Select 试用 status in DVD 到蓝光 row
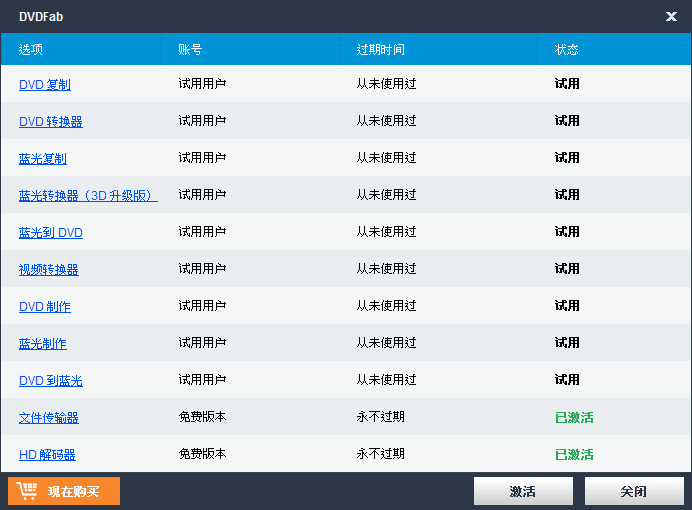692x510 pixels. click(567, 380)
